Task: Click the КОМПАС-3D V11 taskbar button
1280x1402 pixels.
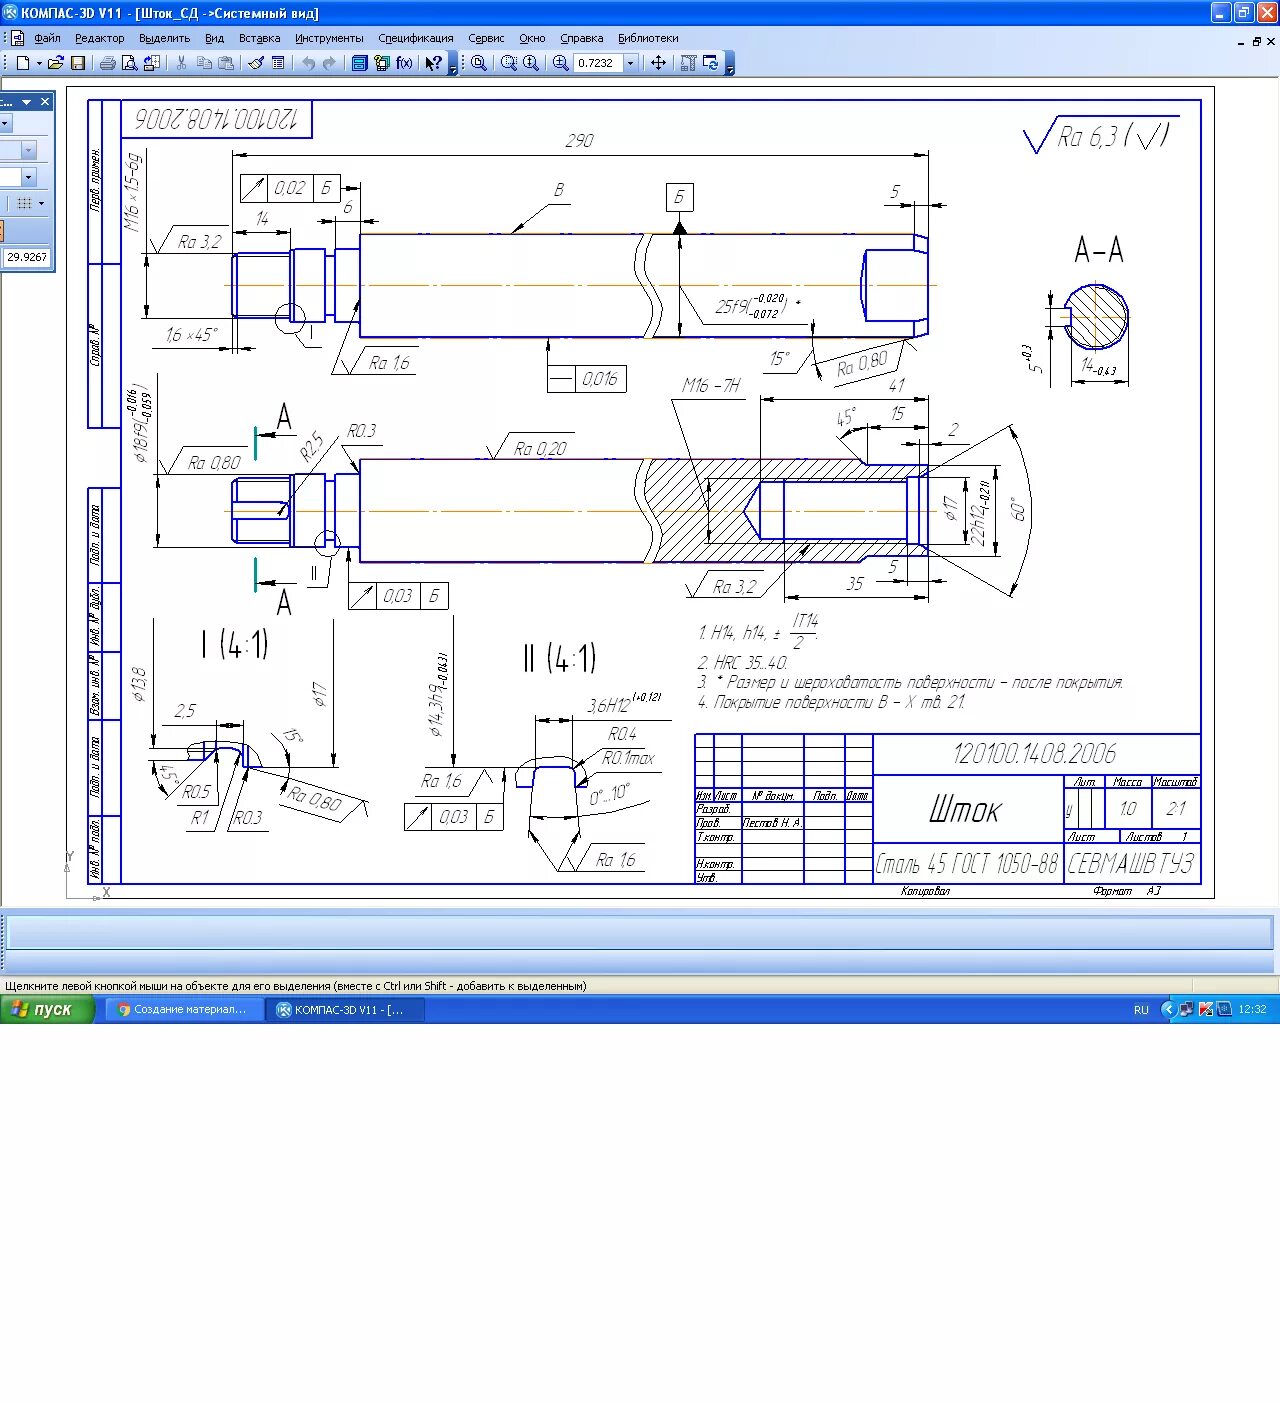Action: (345, 1010)
